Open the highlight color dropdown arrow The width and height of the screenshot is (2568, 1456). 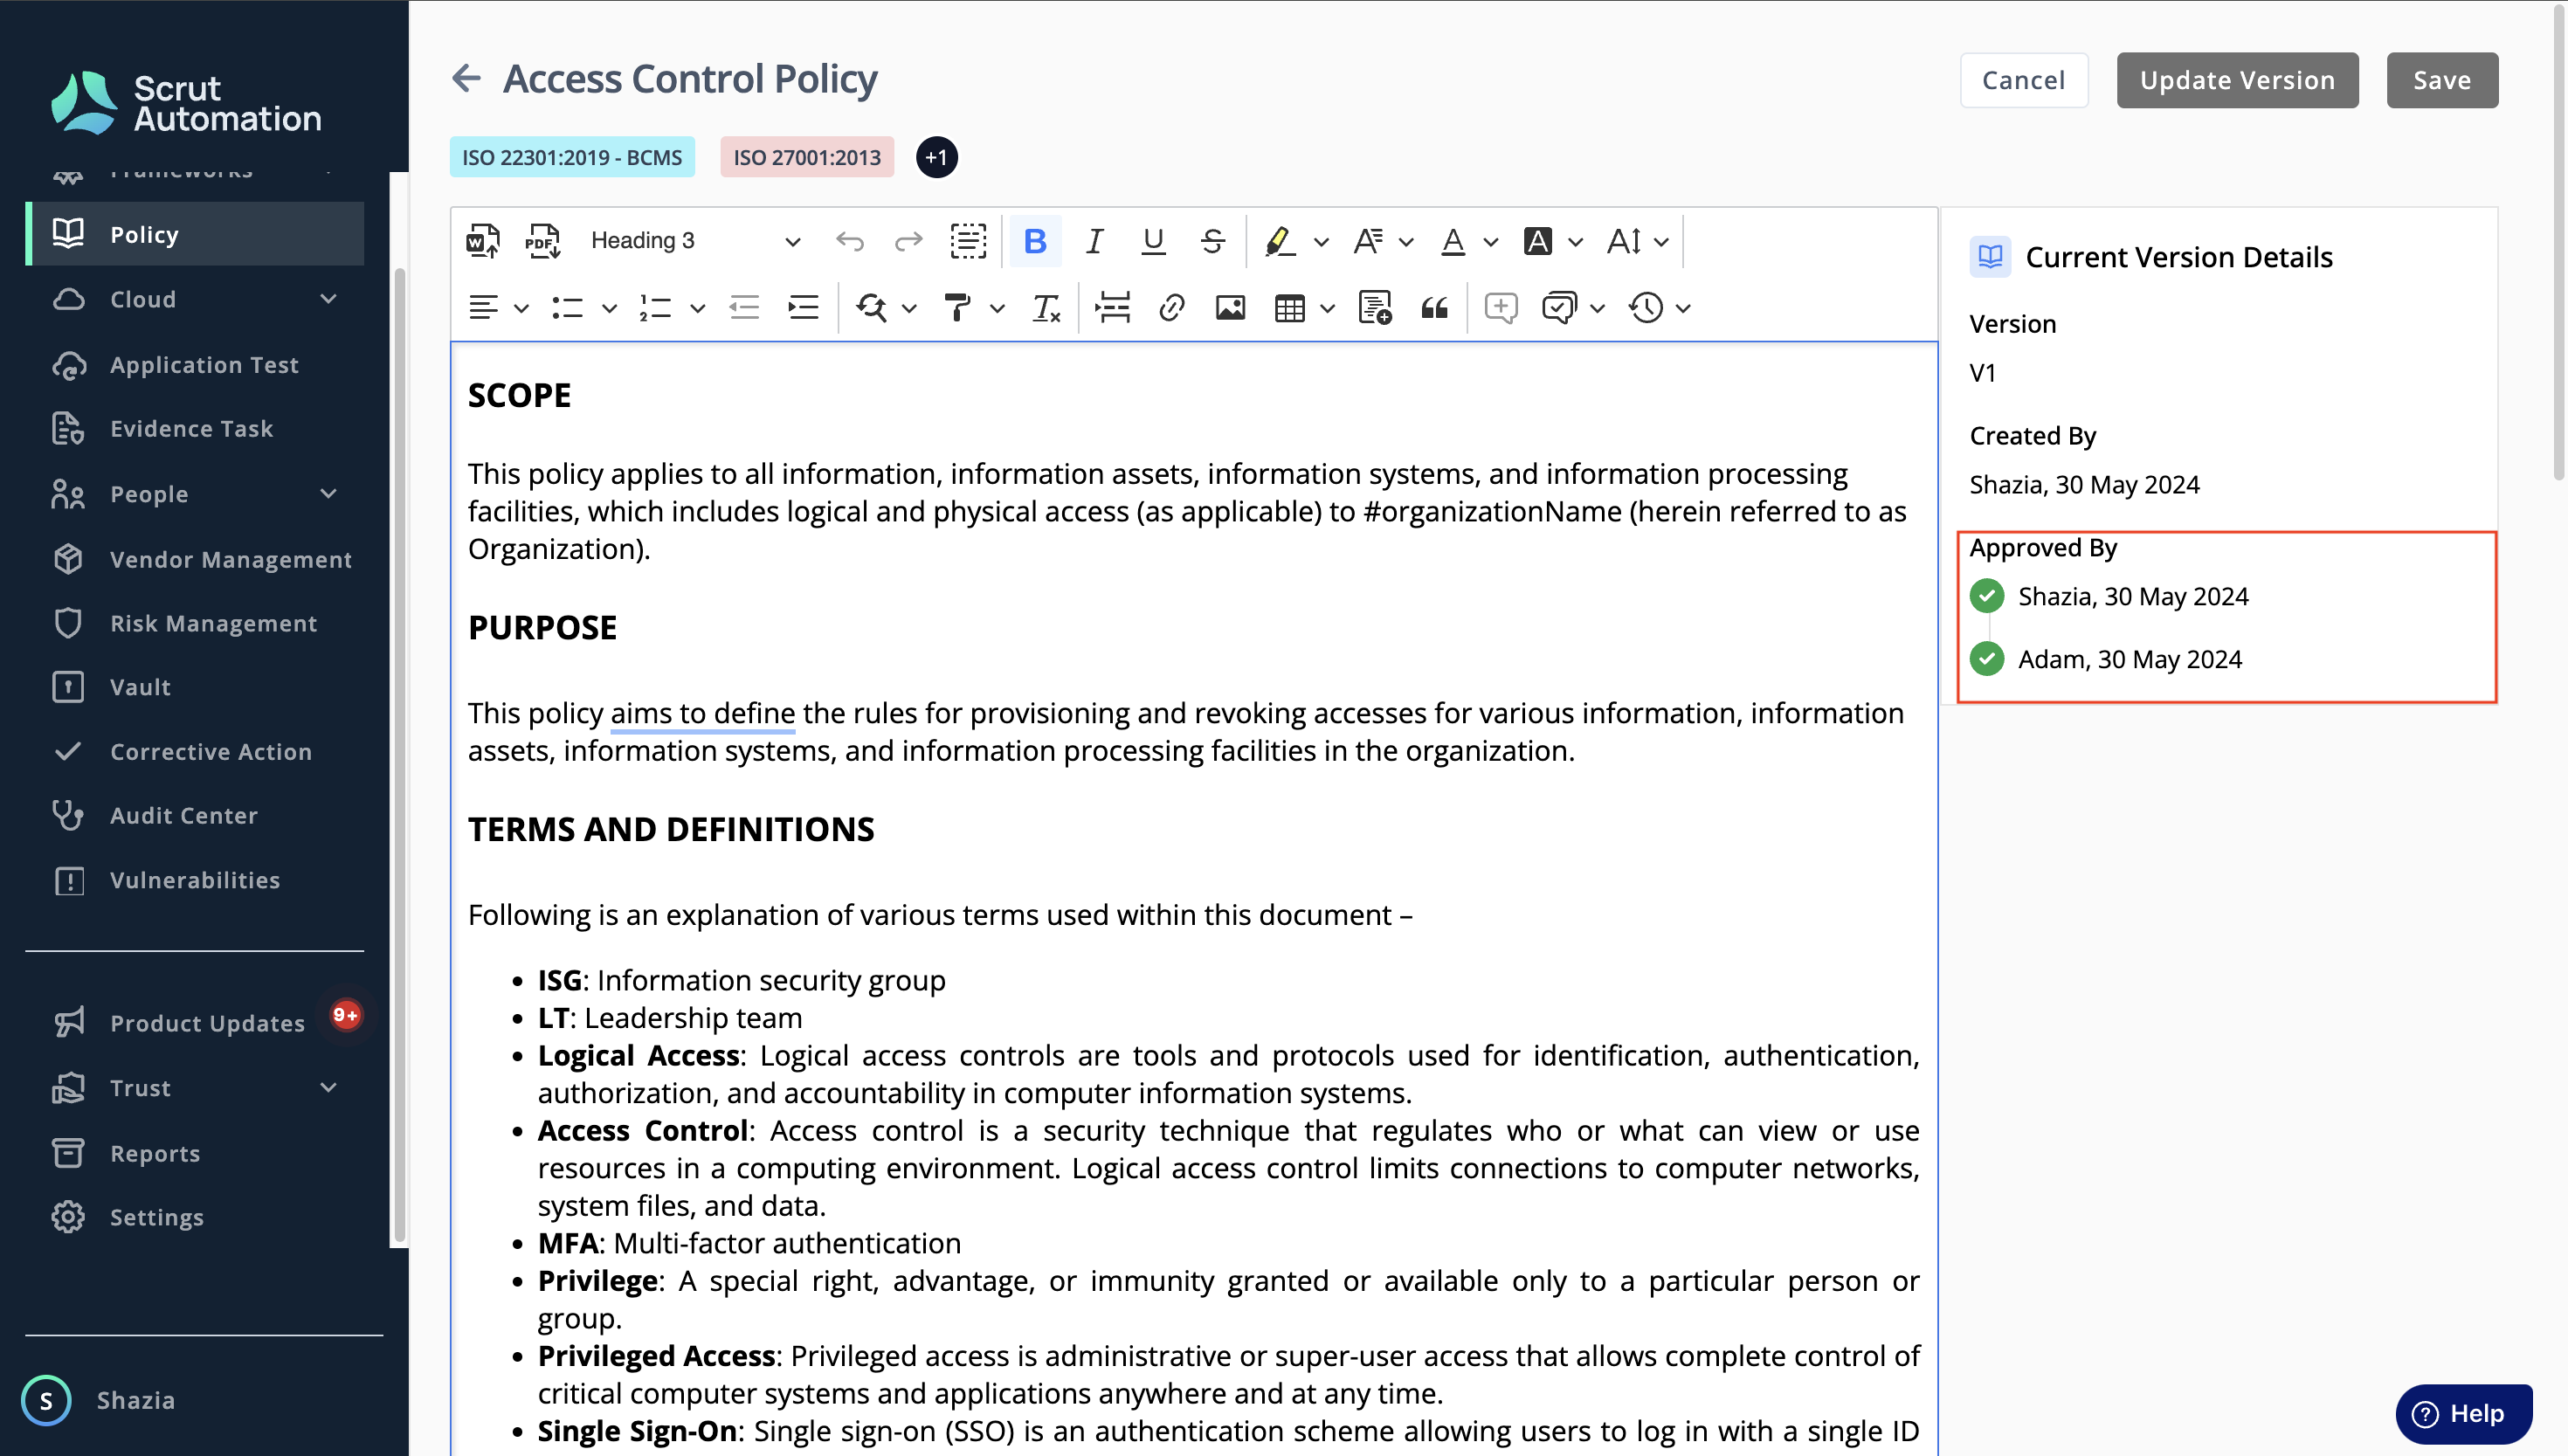1321,242
